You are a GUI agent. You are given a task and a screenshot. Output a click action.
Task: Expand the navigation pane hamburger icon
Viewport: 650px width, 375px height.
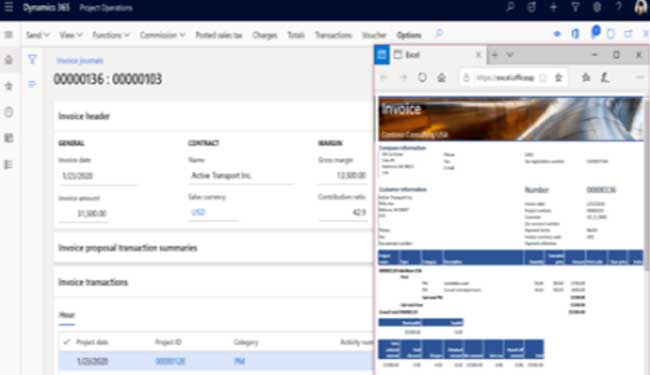click(x=8, y=35)
